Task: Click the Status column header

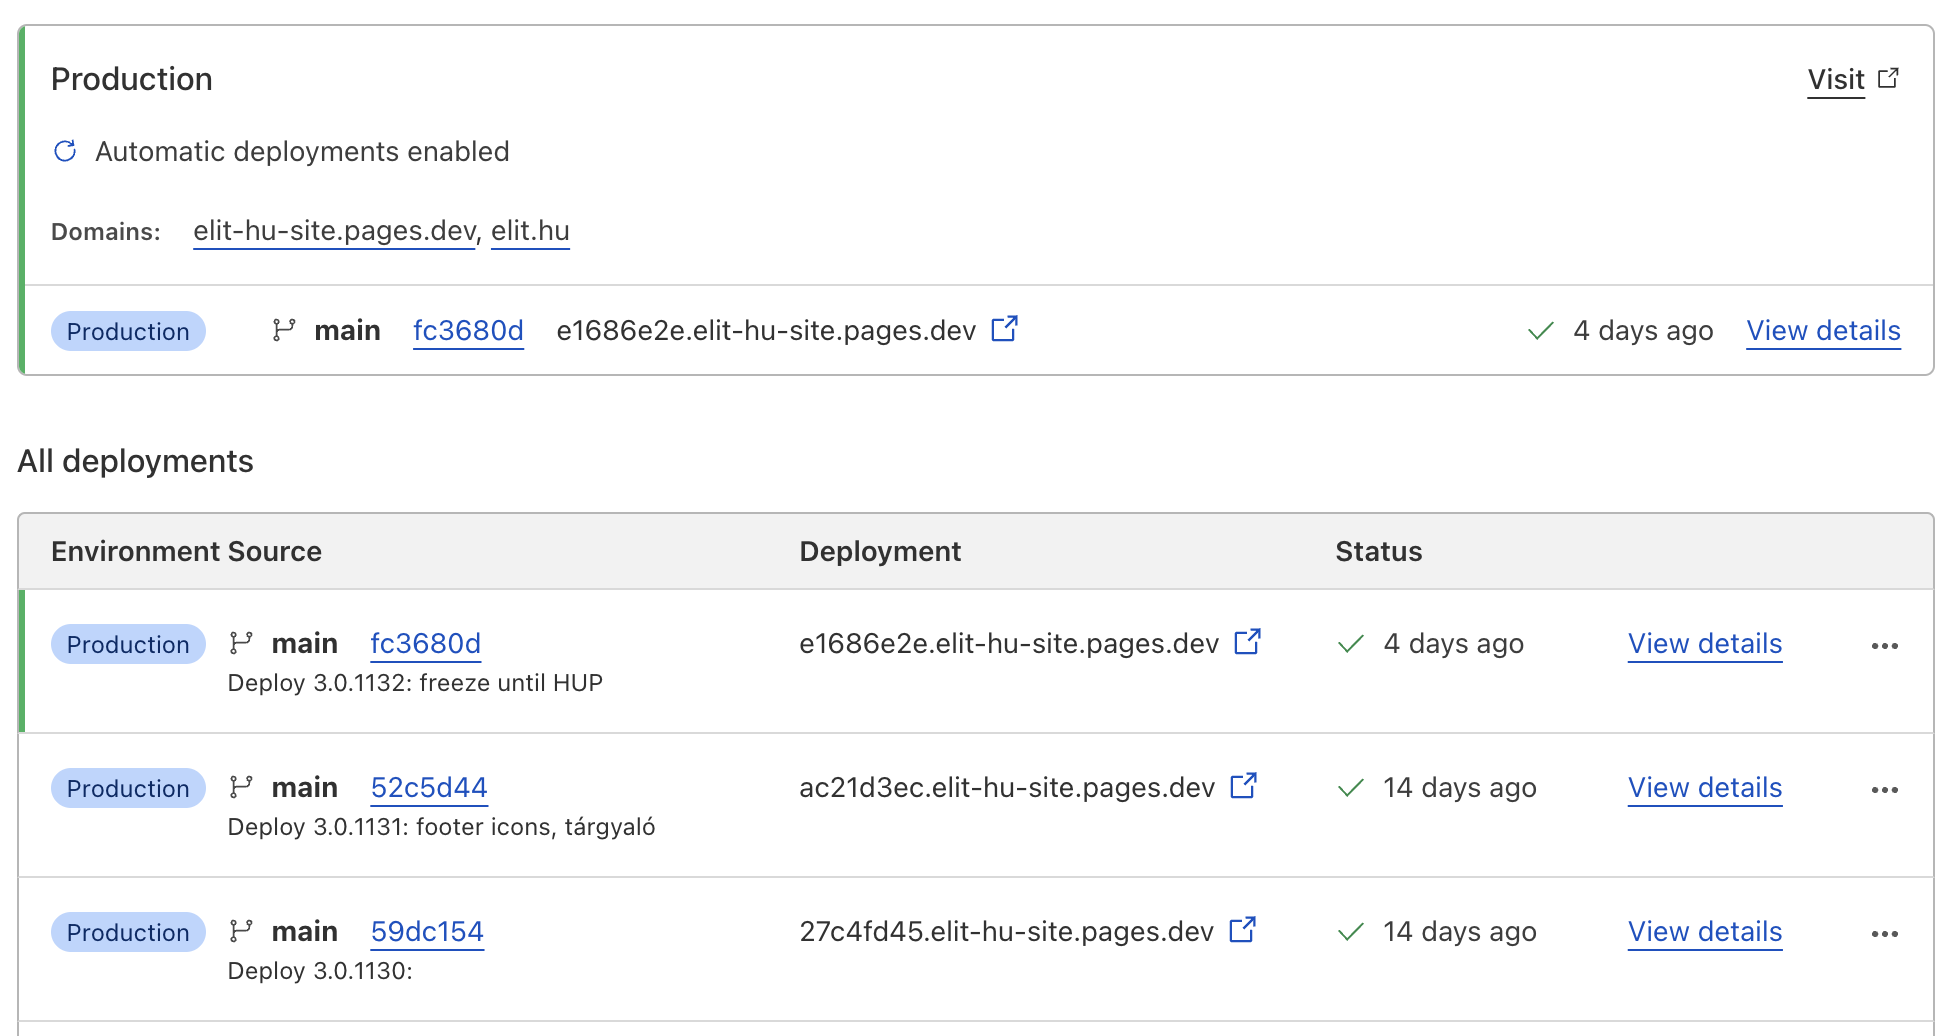Action: (1378, 551)
